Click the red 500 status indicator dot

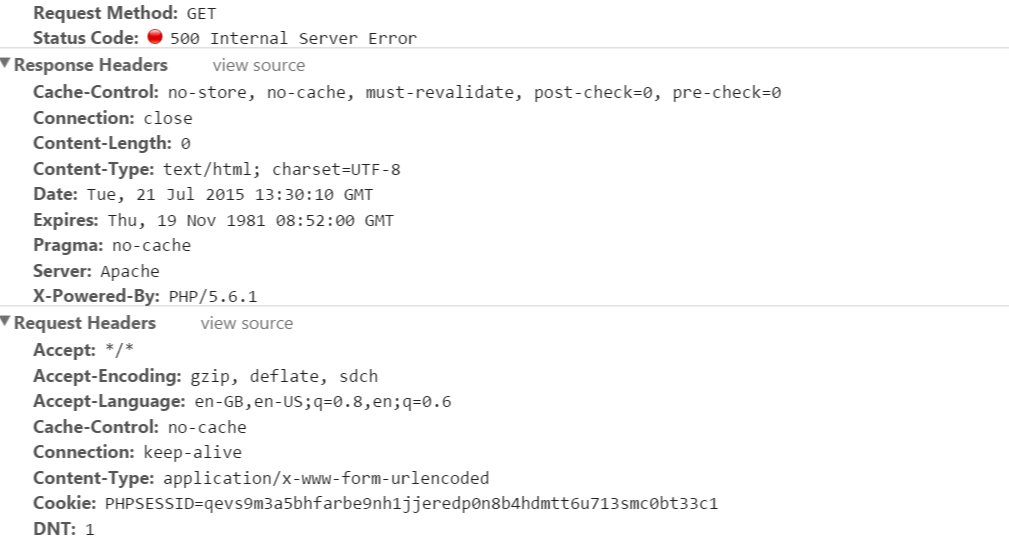[x=154, y=38]
